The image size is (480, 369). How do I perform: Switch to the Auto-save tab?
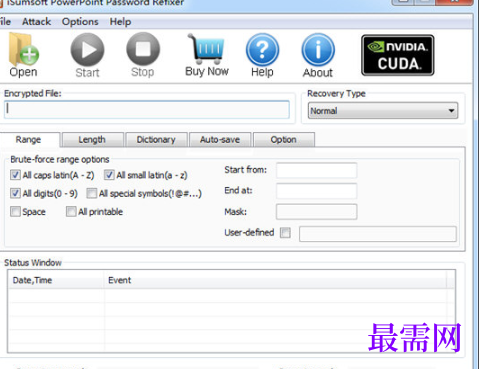(x=220, y=140)
